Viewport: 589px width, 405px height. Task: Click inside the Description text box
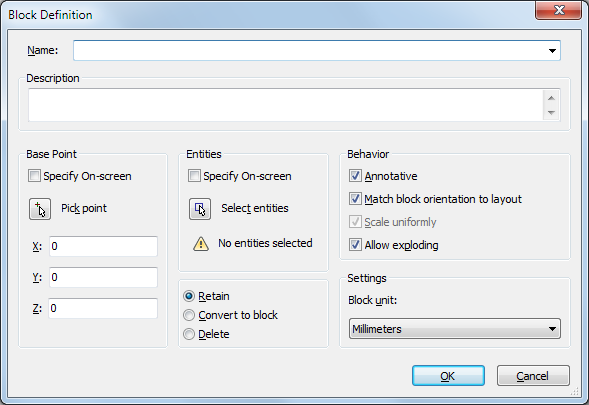pos(285,105)
